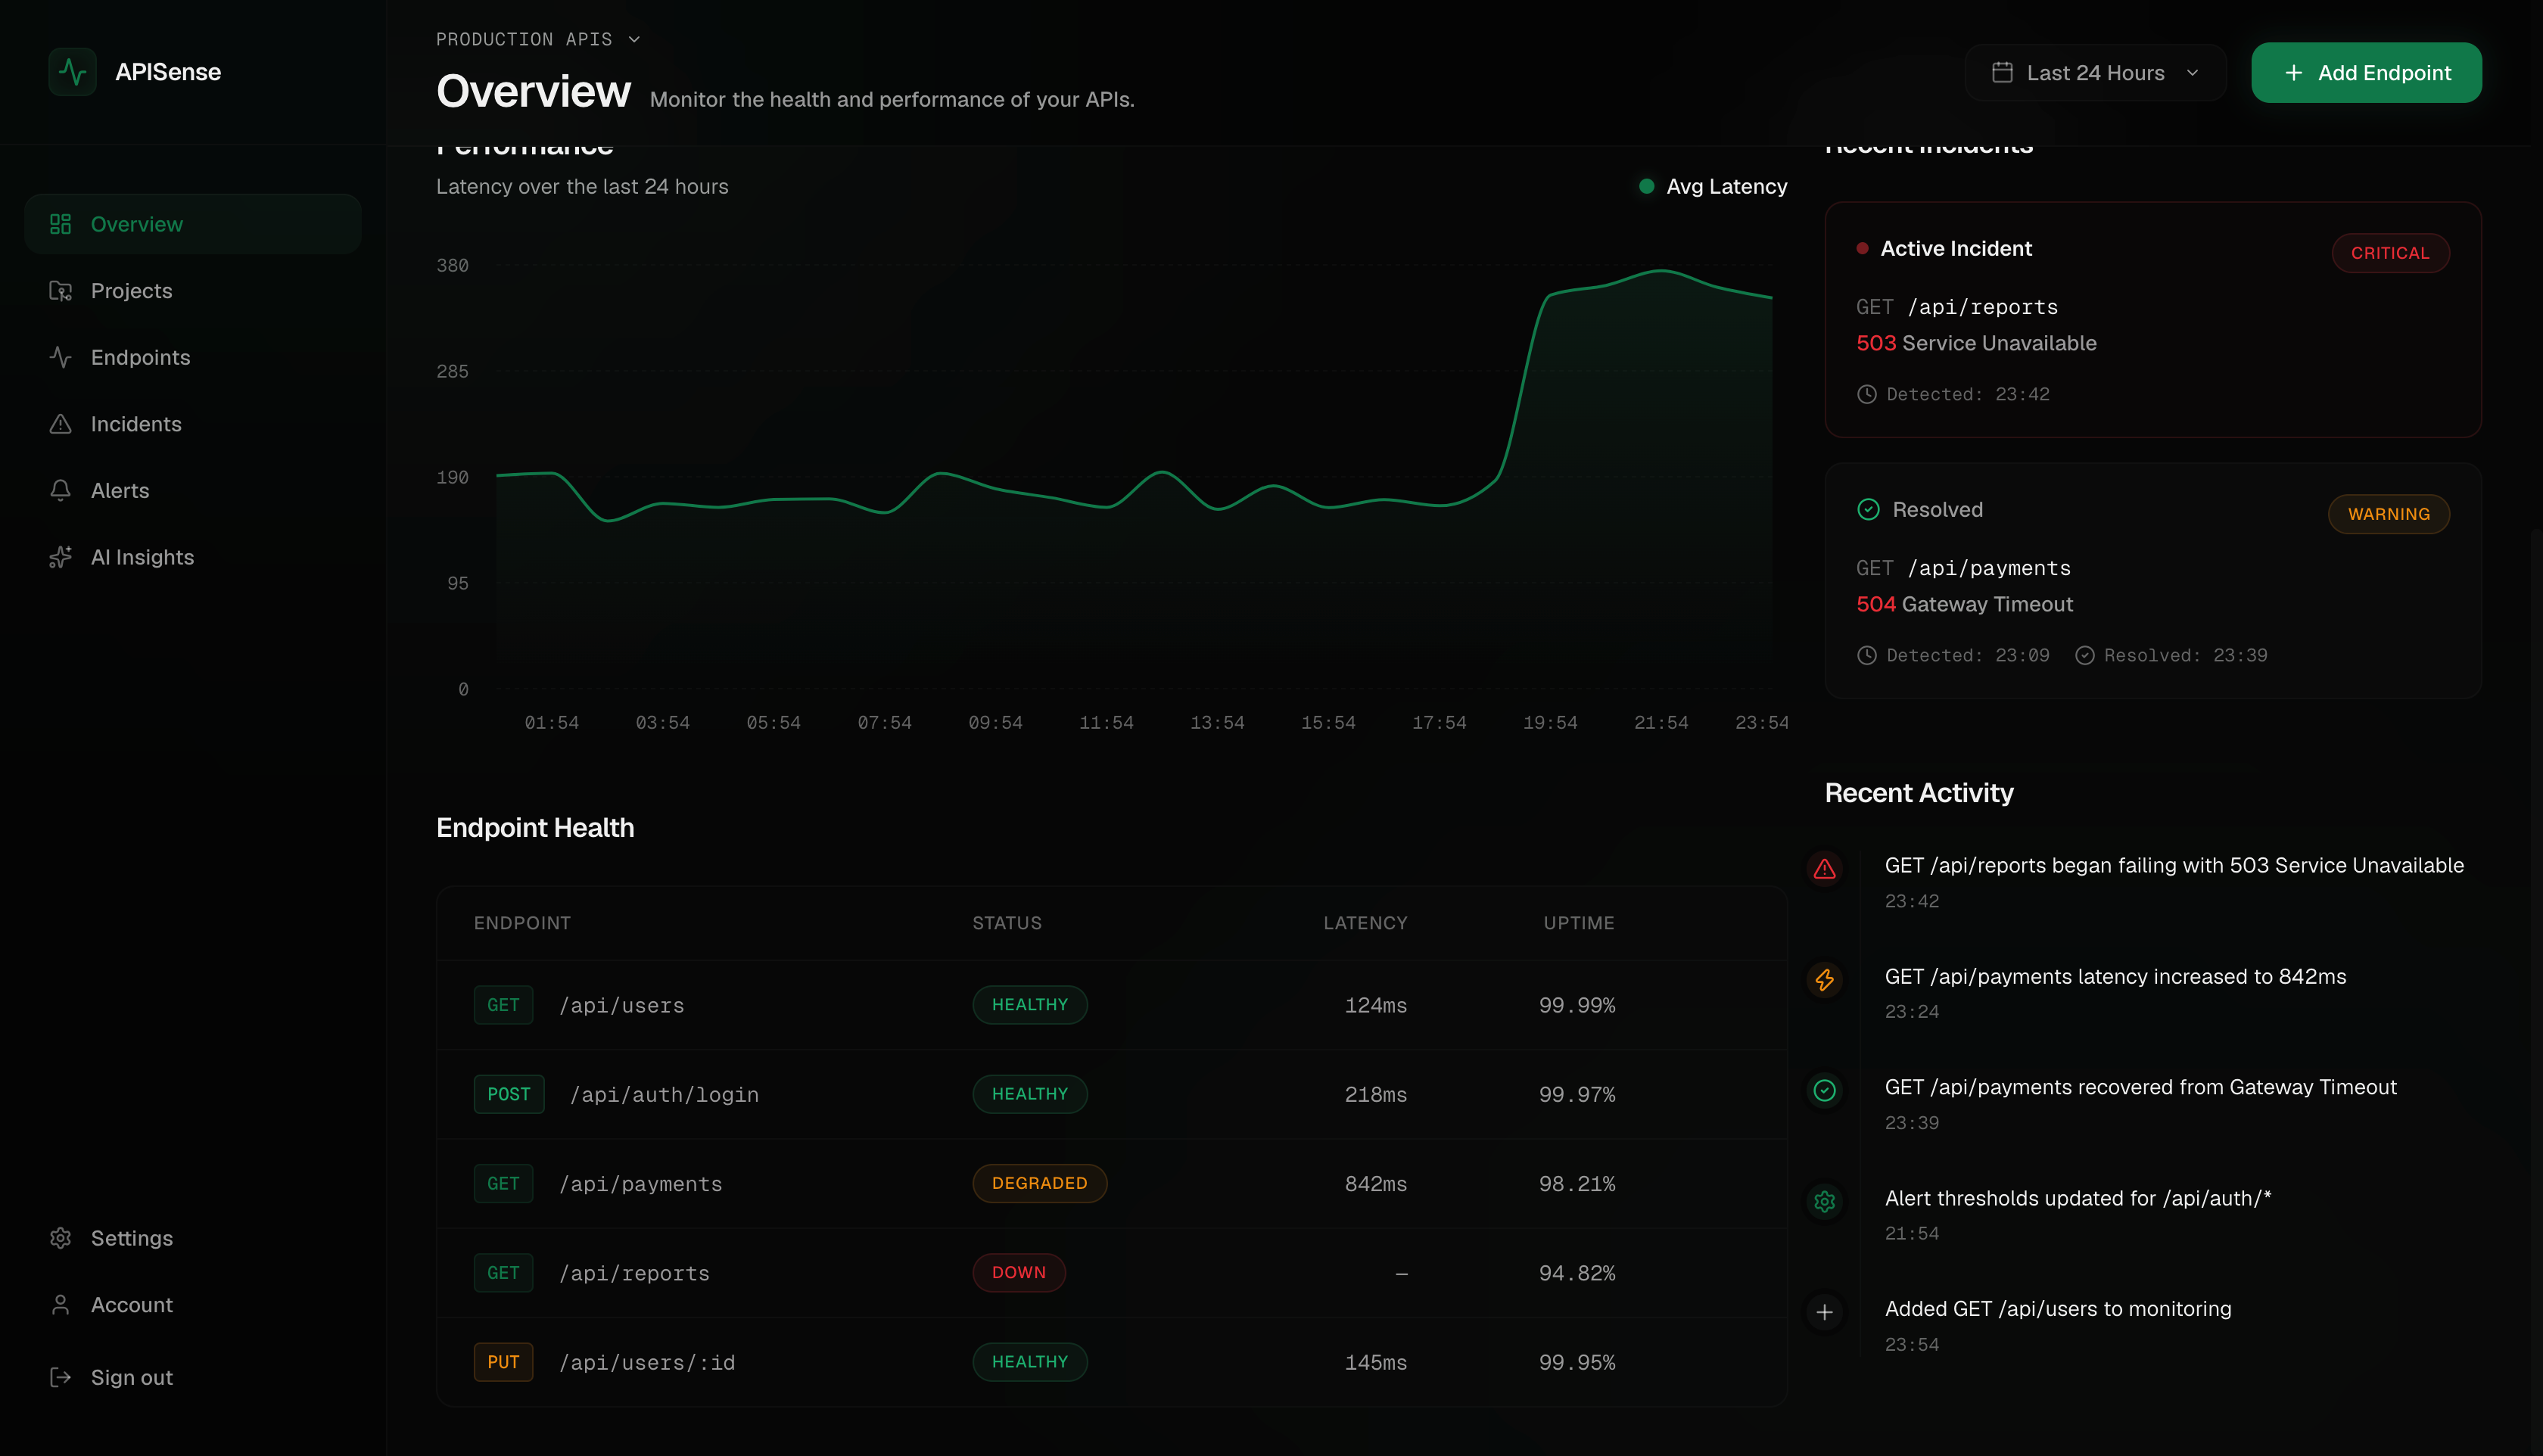This screenshot has height=1456, width=2543.
Task: Toggle the Avg Latency legend dot
Action: point(1646,186)
